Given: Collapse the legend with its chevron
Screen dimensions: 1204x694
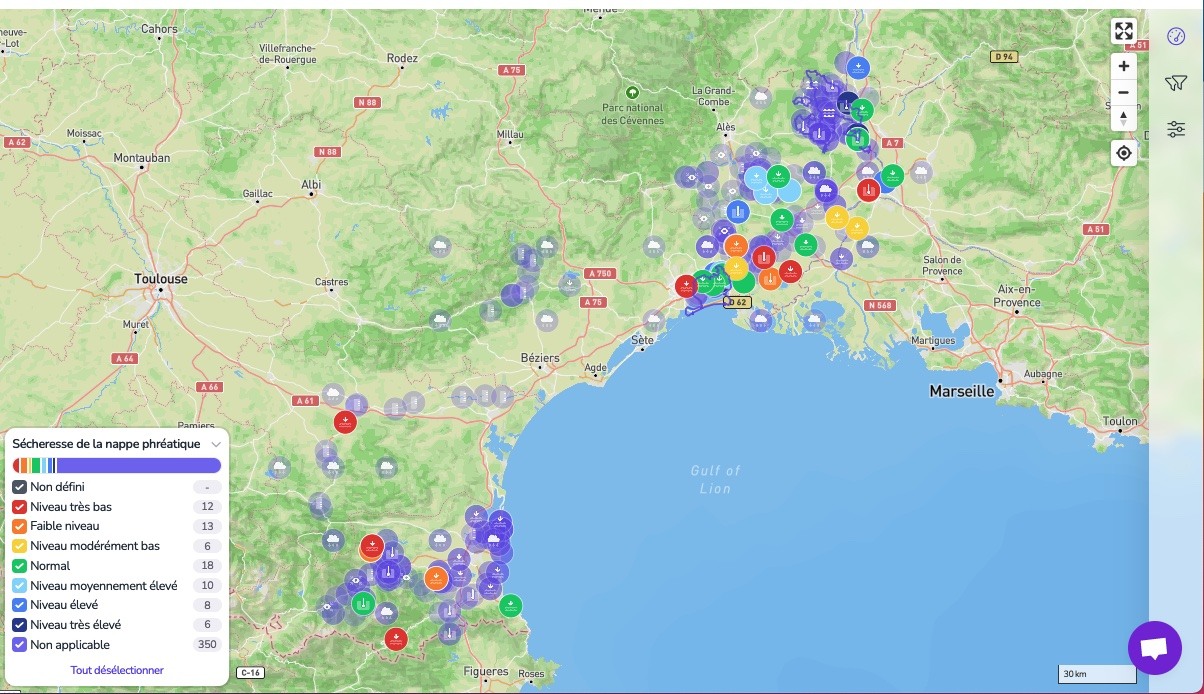Looking at the screenshot, I should pyautogui.click(x=216, y=444).
